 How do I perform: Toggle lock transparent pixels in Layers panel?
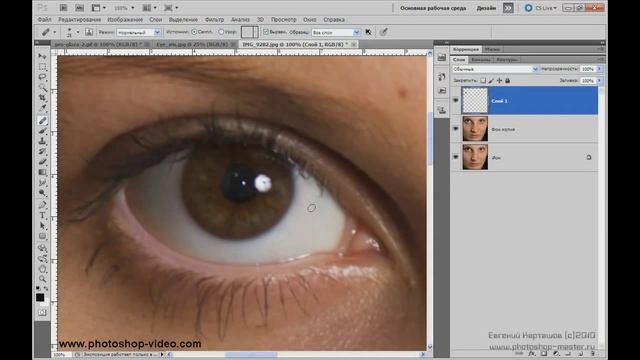(483, 80)
